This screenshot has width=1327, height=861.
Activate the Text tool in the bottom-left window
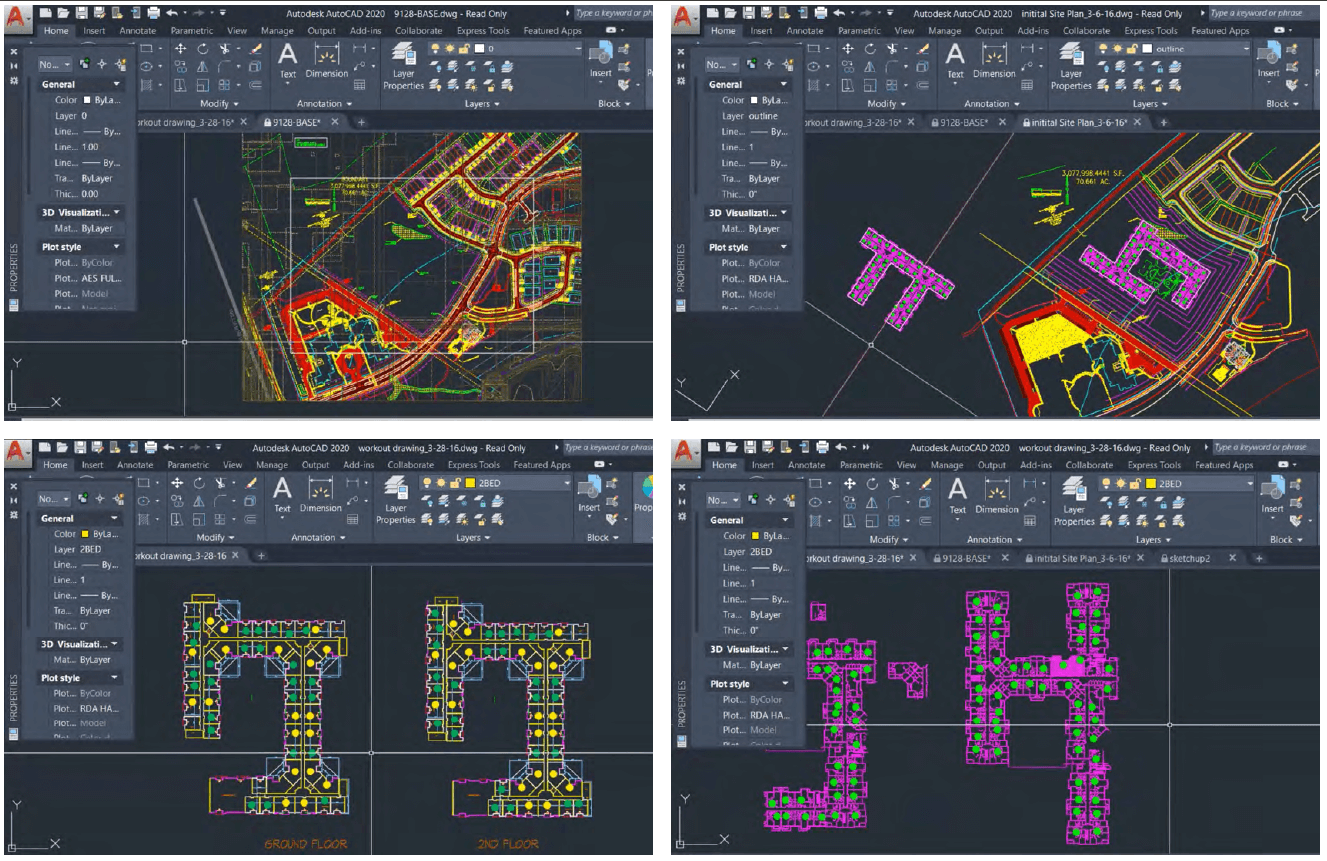tap(283, 494)
